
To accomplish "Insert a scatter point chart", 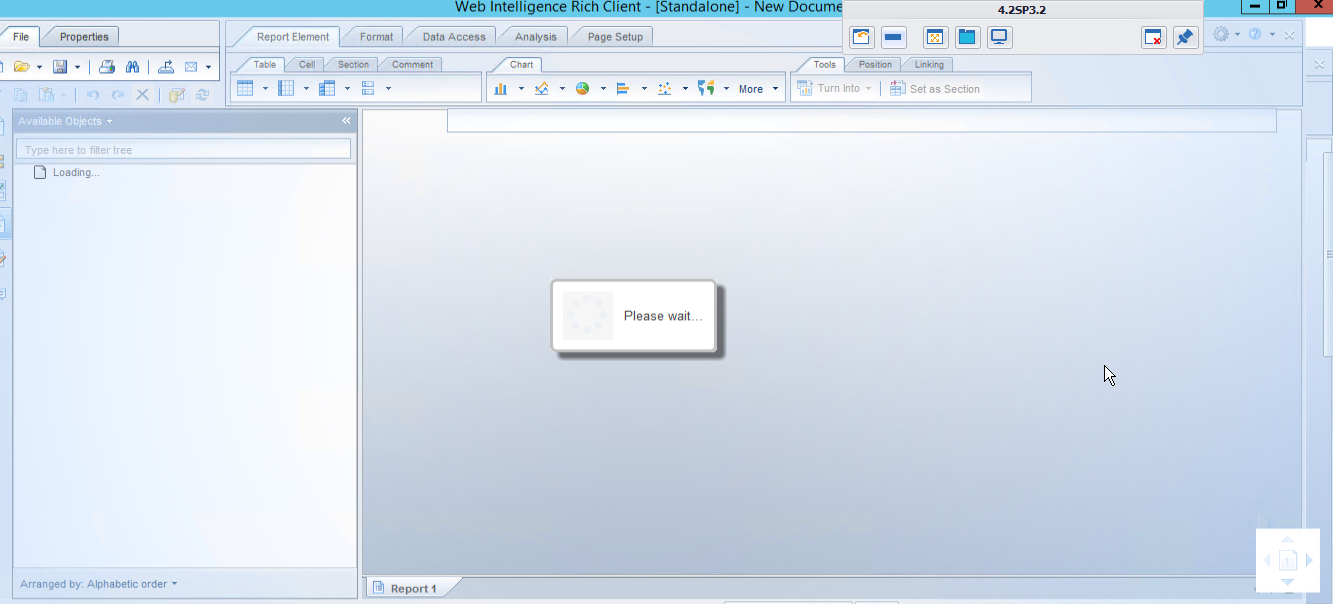I will (664, 88).
